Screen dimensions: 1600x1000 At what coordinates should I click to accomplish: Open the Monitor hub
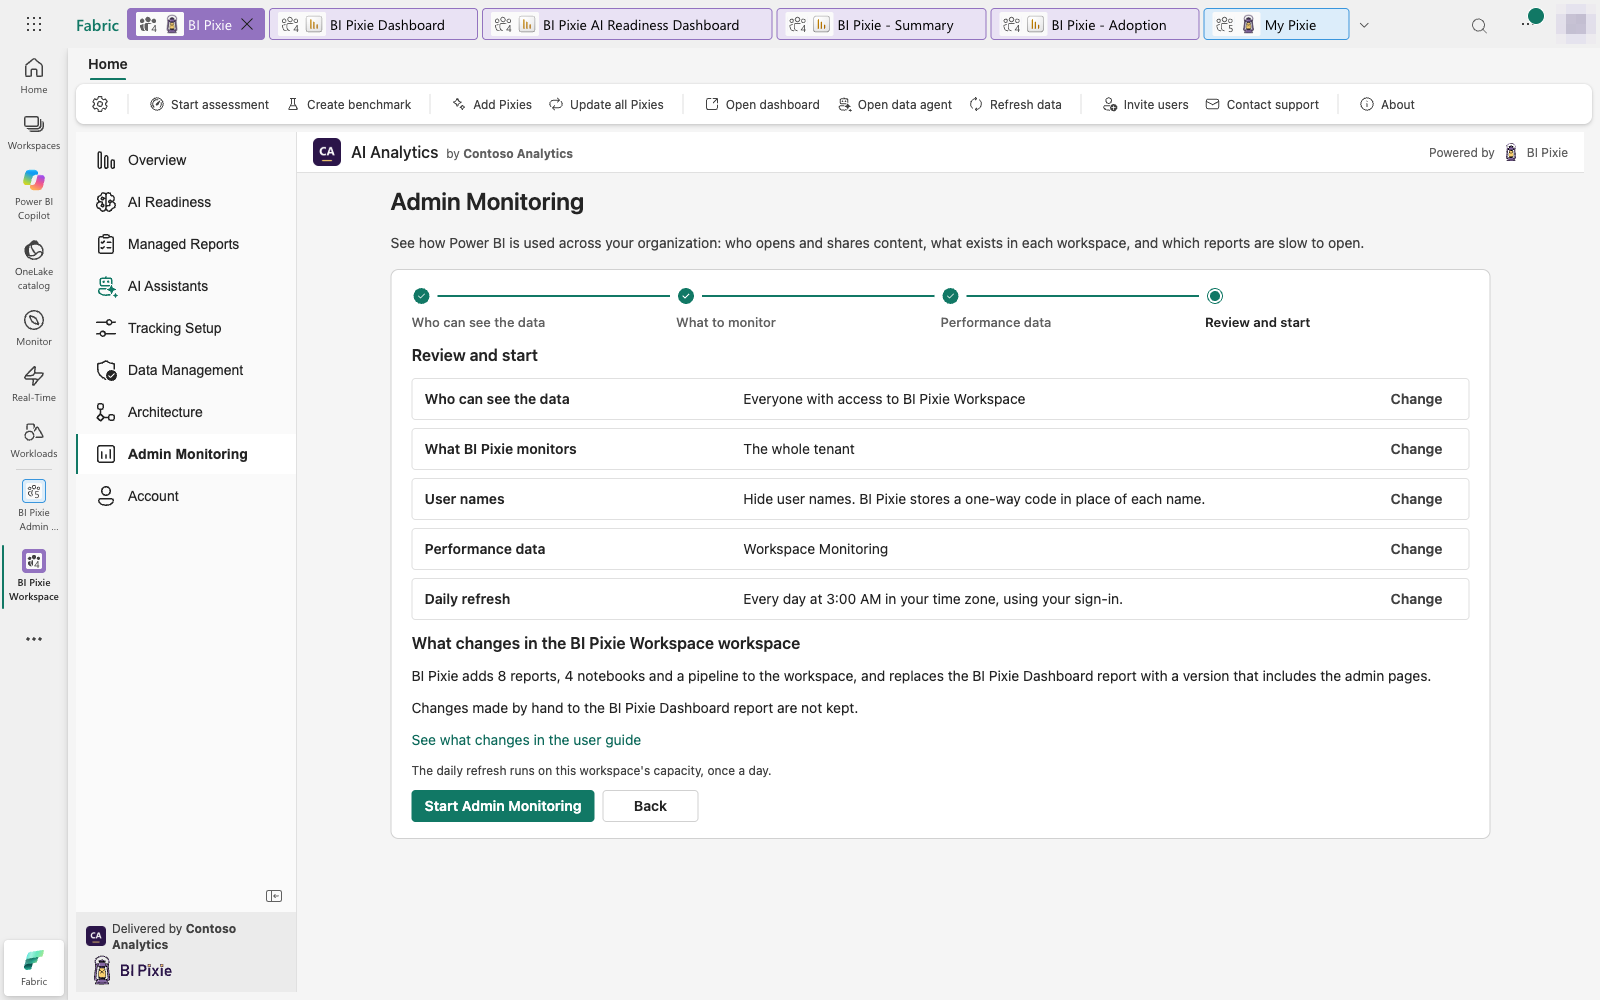pyautogui.click(x=34, y=328)
